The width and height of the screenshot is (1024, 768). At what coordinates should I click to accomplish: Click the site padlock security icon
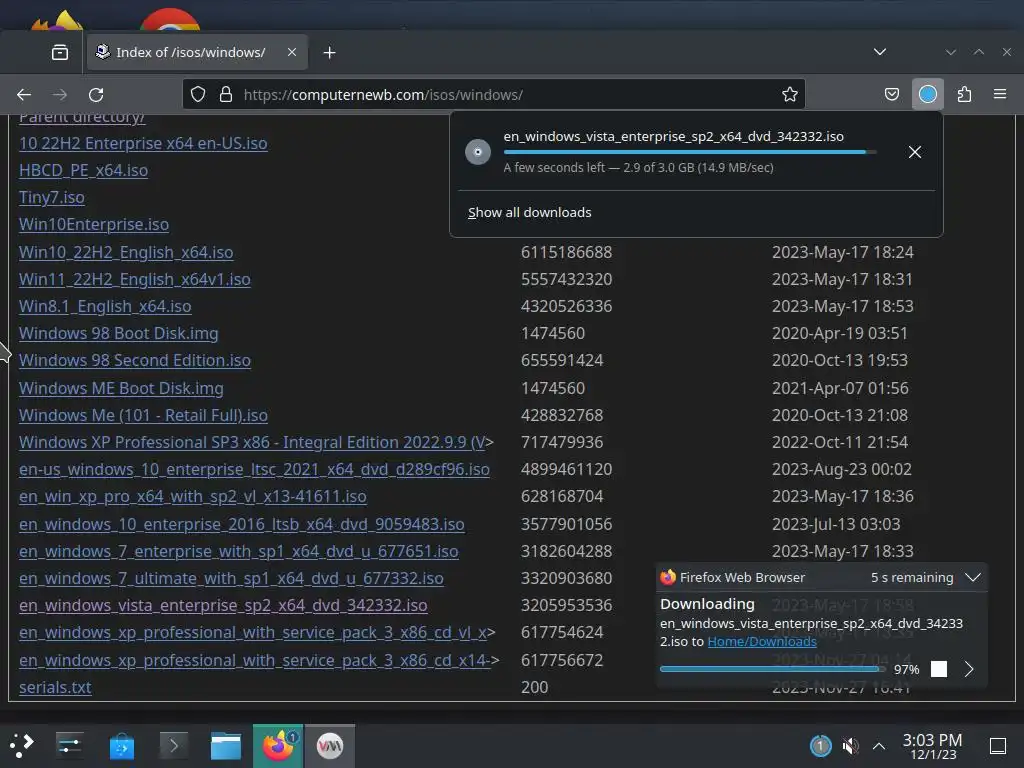click(x=226, y=95)
